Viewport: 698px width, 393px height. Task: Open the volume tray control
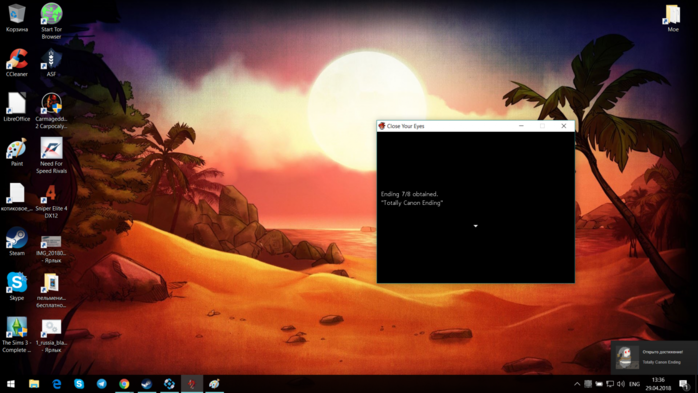pos(621,384)
